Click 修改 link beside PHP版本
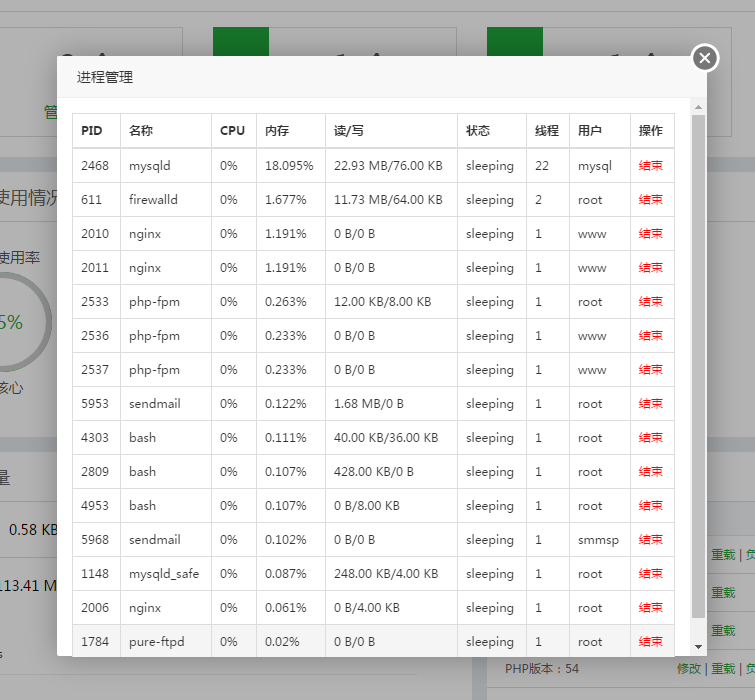The height and width of the screenshot is (700, 755). (x=689, y=669)
